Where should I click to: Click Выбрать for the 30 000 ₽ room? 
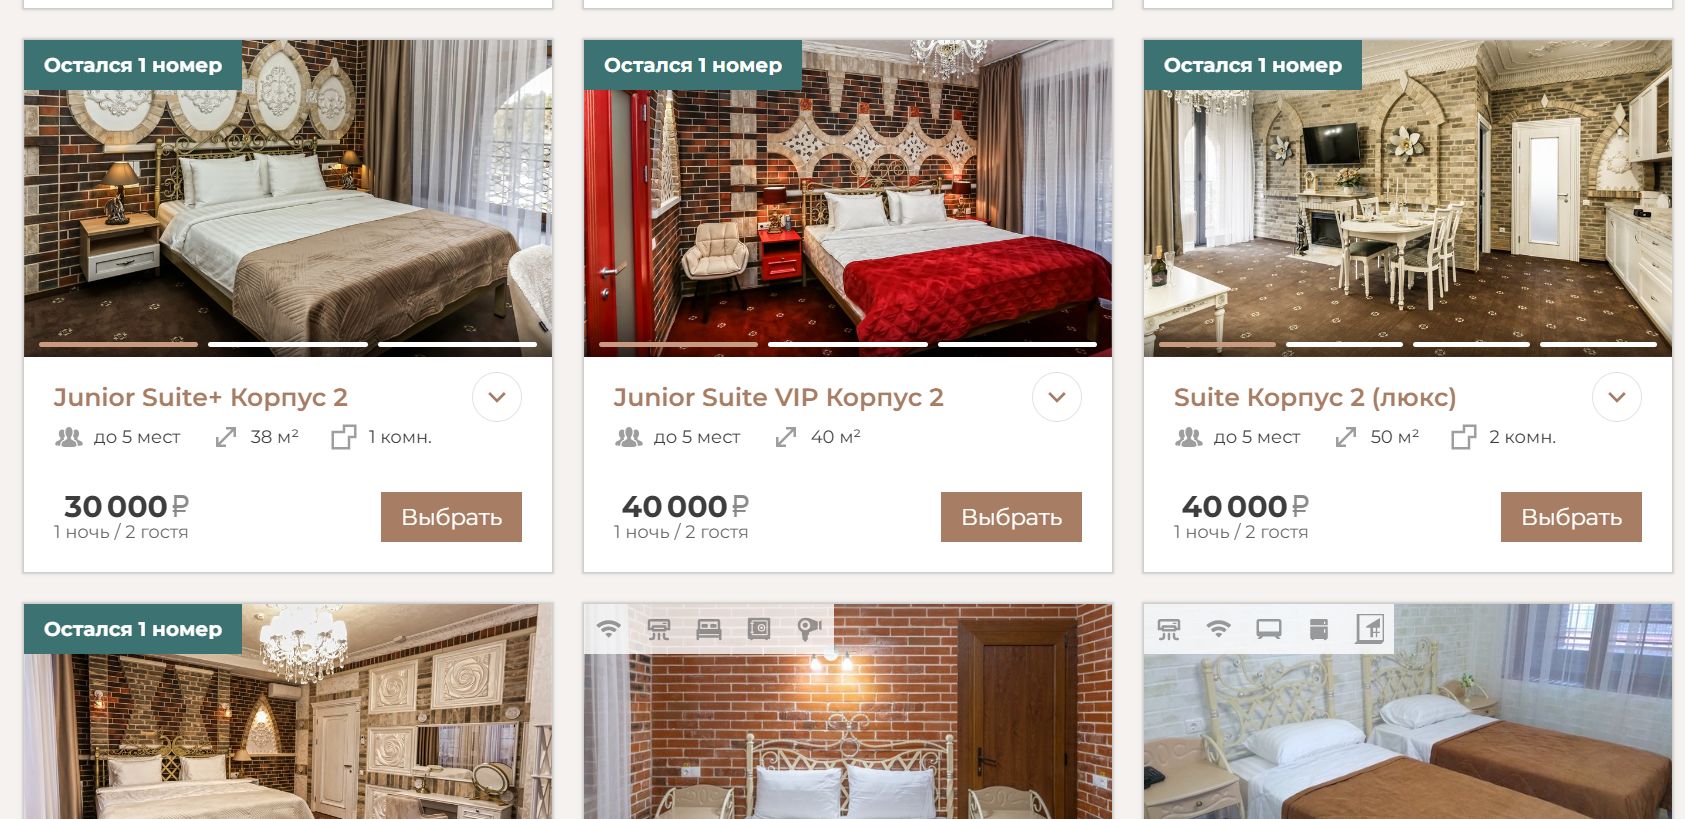451,517
